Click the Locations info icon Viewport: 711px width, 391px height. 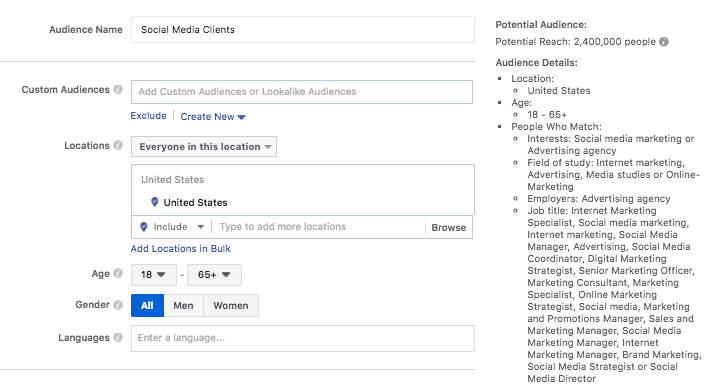pyautogui.click(x=118, y=145)
